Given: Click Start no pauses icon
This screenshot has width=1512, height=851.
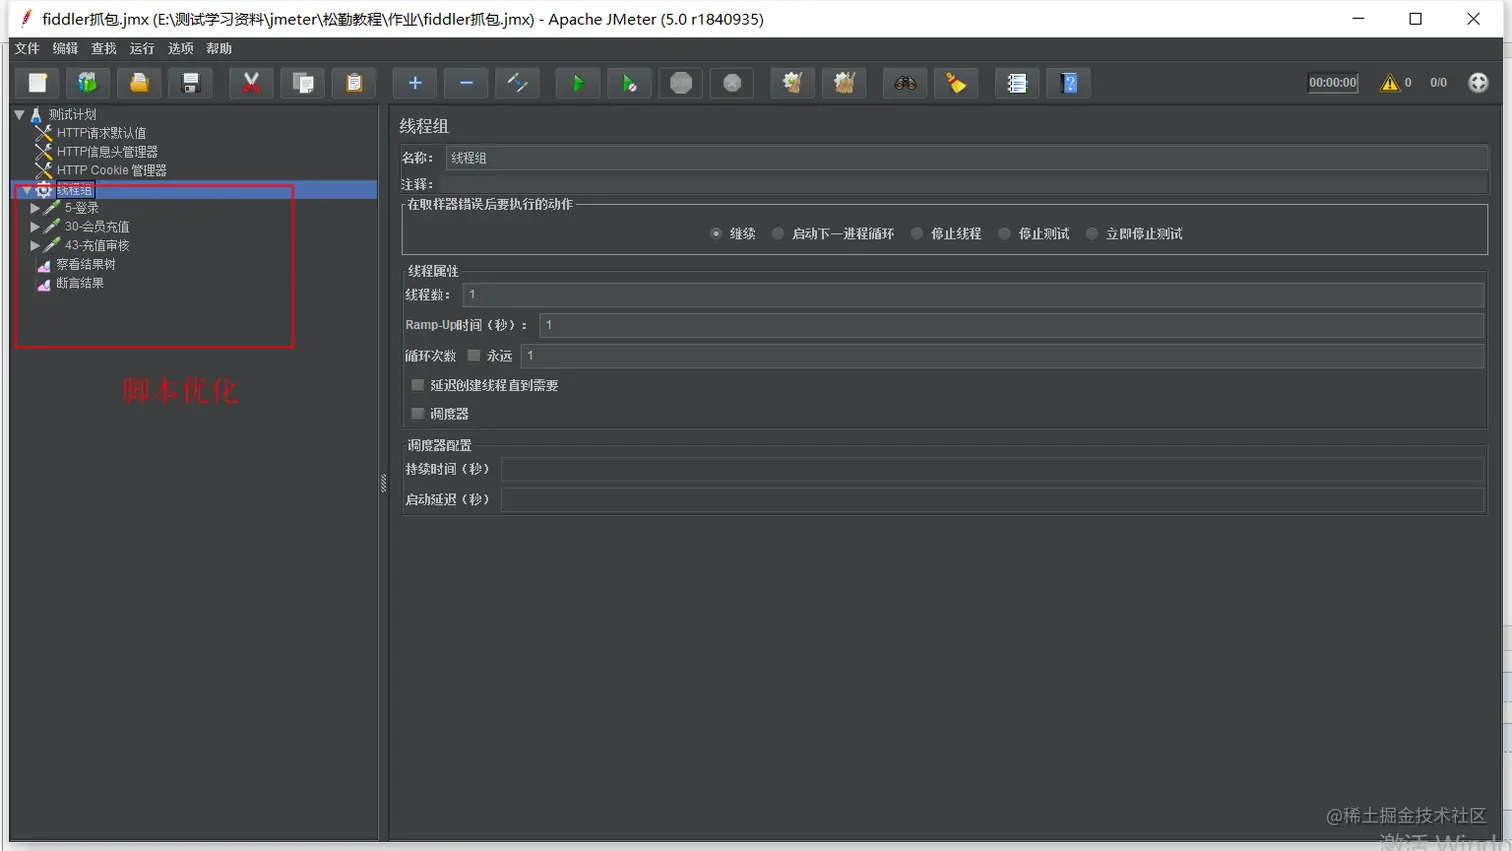Looking at the screenshot, I should click(x=629, y=83).
